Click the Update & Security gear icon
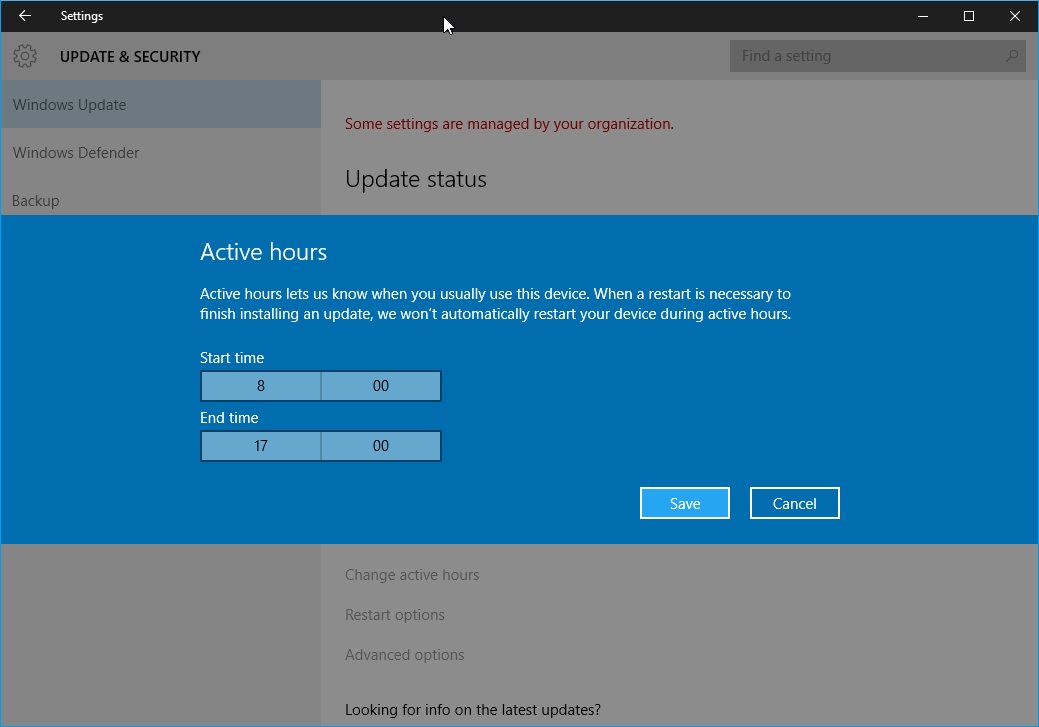 point(25,56)
